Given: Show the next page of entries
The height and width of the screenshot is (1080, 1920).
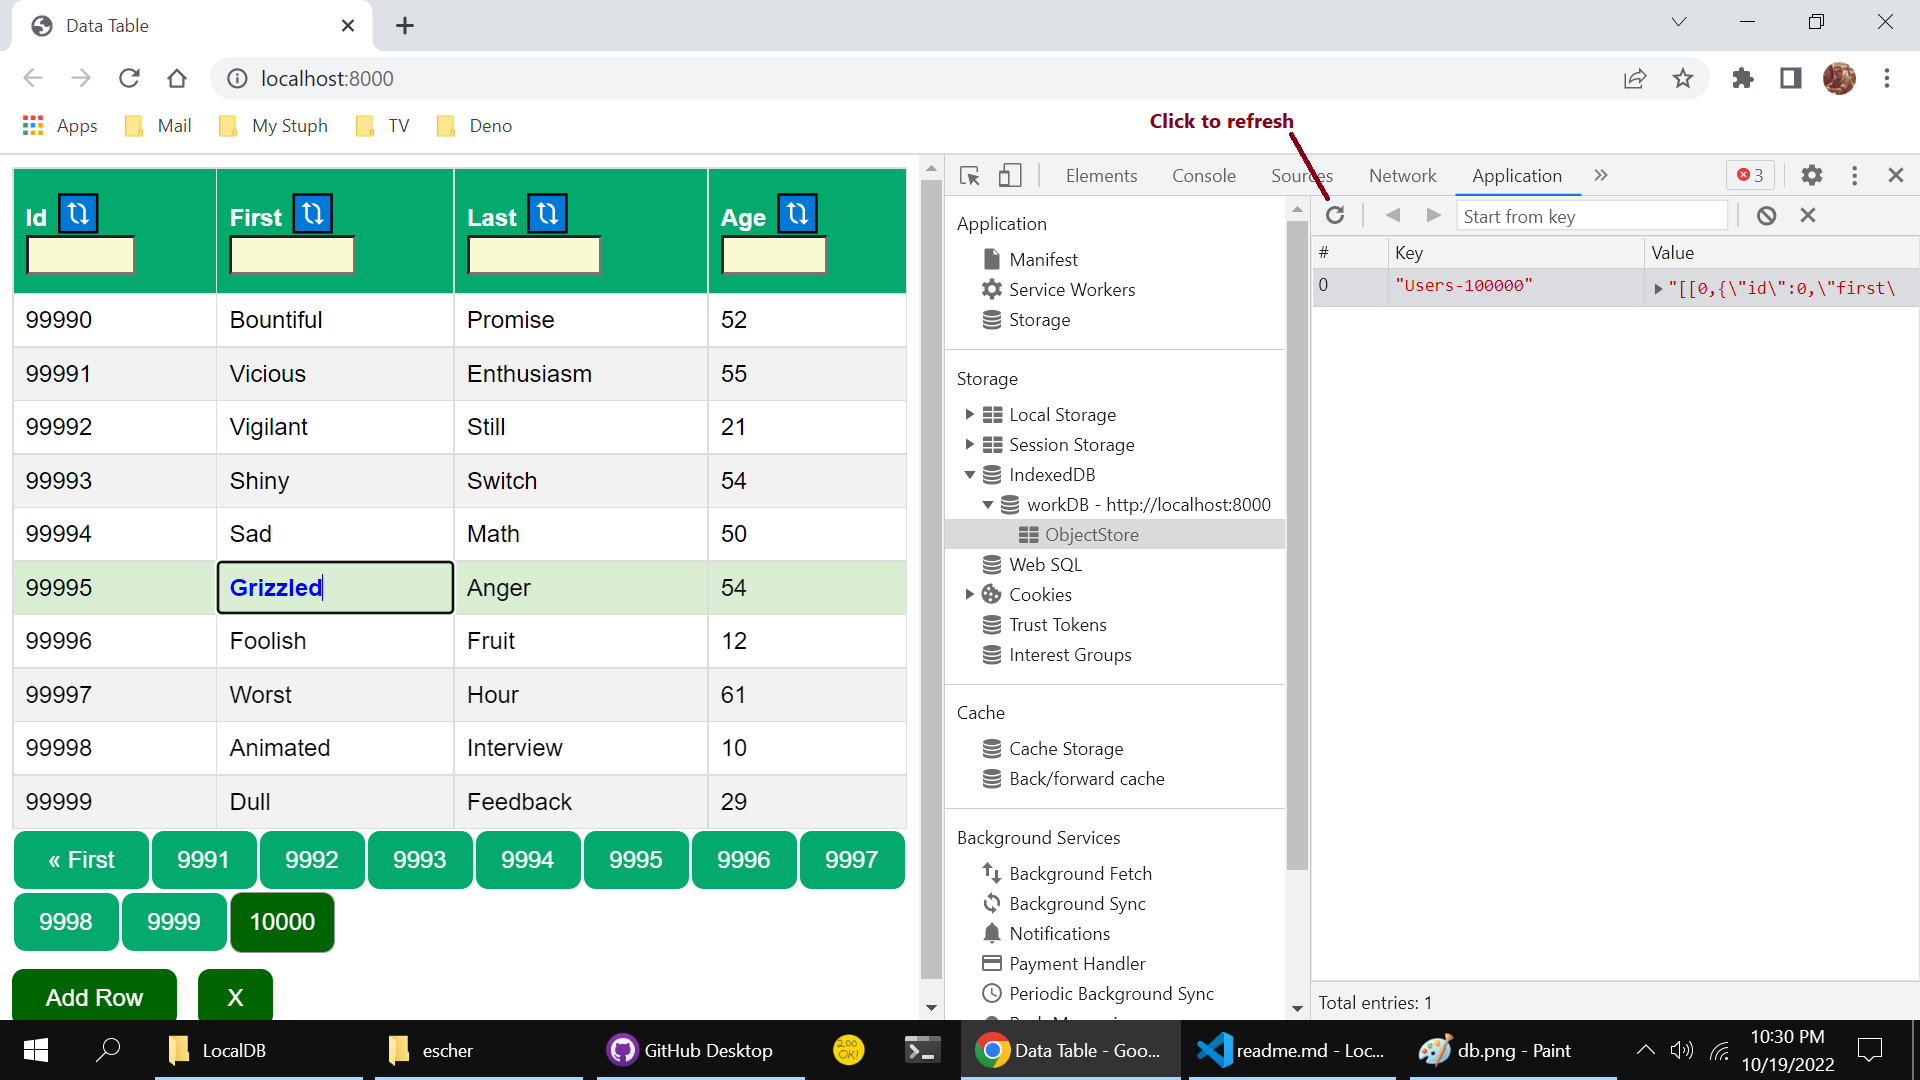Looking at the screenshot, I should tap(1433, 215).
